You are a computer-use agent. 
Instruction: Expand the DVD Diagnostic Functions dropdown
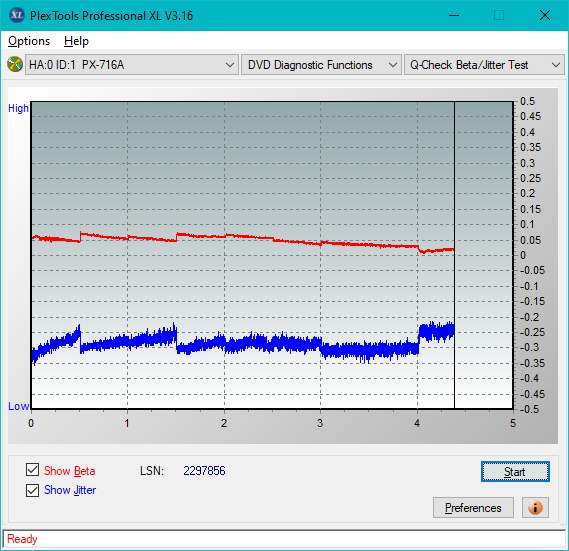point(321,65)
